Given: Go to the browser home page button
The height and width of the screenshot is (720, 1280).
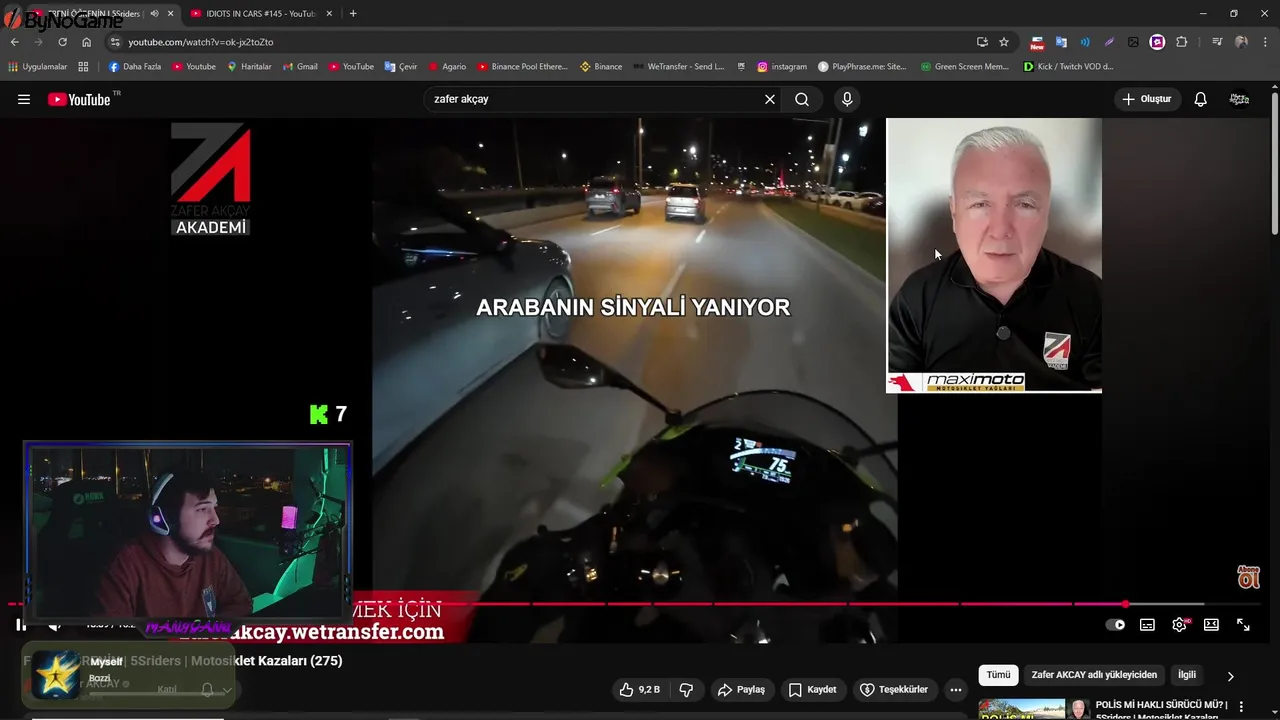Looking at the screenshot, I should (86, 42).
